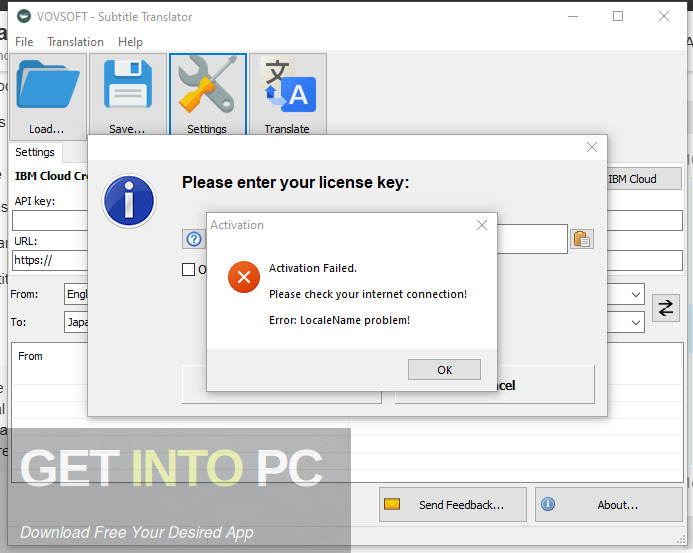Image resolution: width=693 pixels, height=553 pixels.
Task: Confirm the Activation error with OK
Action: (x=444, y=370)
